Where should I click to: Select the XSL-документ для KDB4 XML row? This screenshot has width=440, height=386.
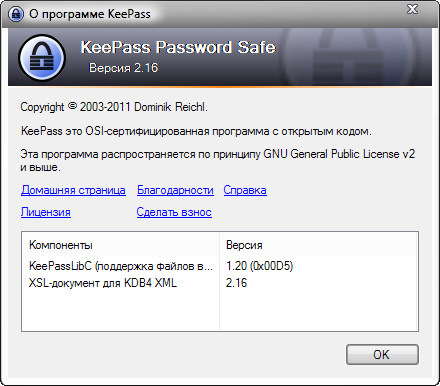click(x=220, y=283)
